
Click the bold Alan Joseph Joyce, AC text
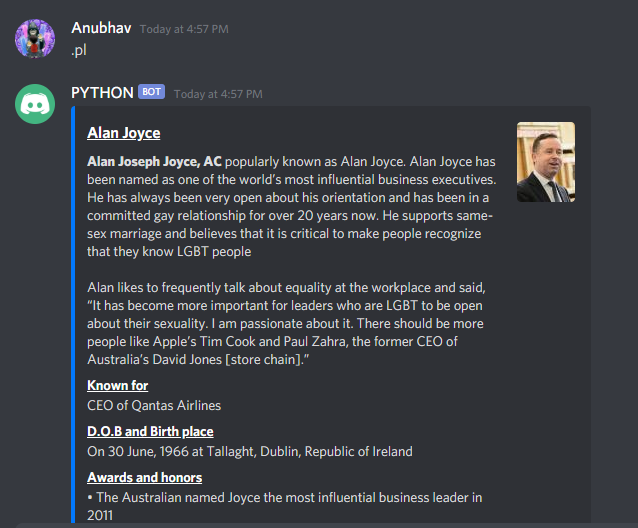coord(154,161)
